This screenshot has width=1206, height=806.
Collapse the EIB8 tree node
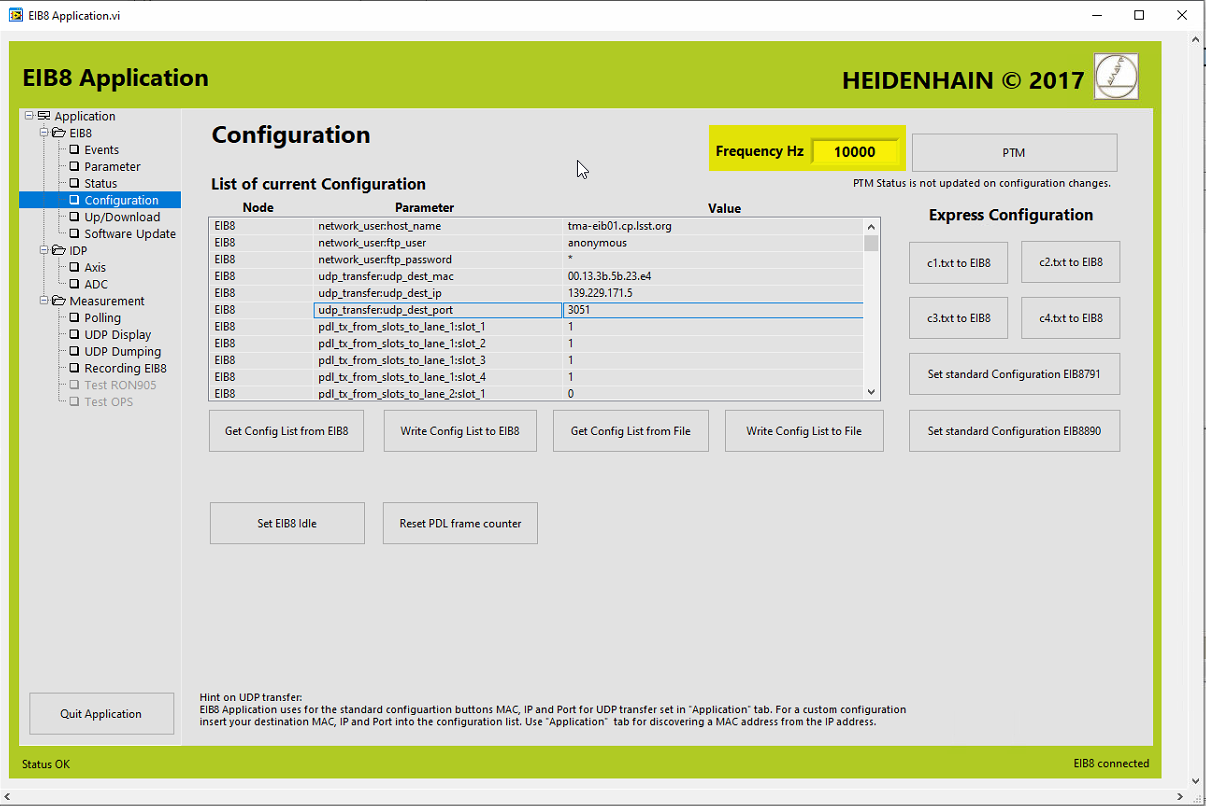(x=44, y=133)
